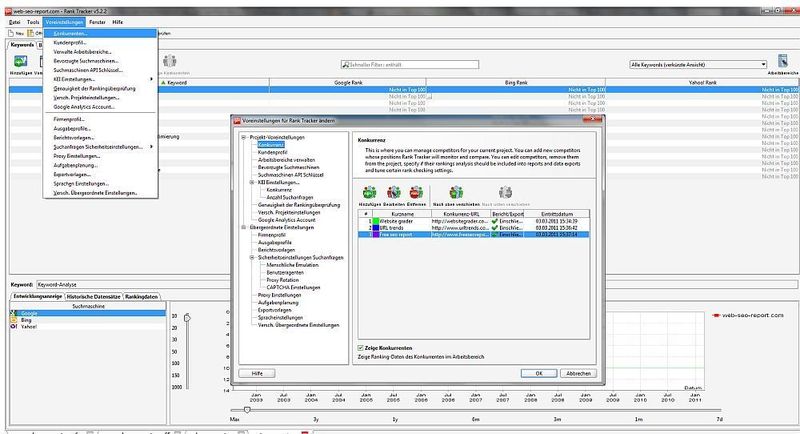Screen dimensions: 800x434
Task: Select the Keywords tab
Action: click(22, 45)
